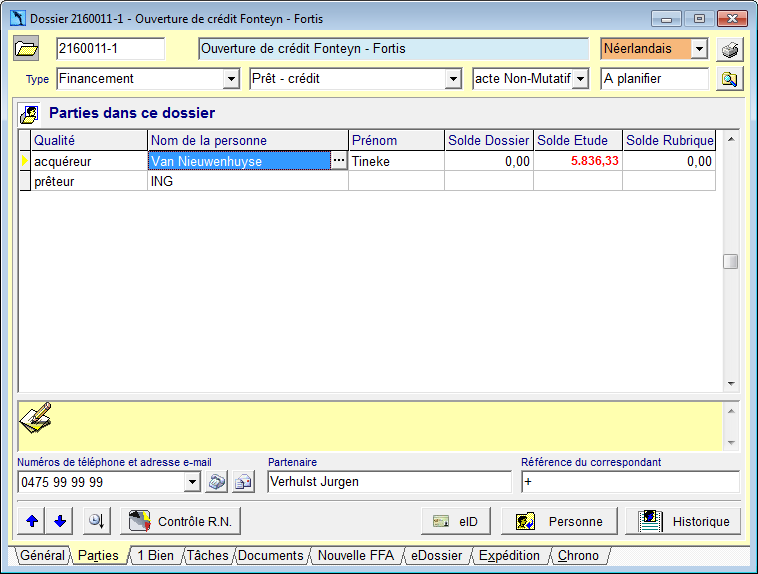The image size is (758, 574).
Task: Click the parties grid scrollbar thumb
Action: 730,261
